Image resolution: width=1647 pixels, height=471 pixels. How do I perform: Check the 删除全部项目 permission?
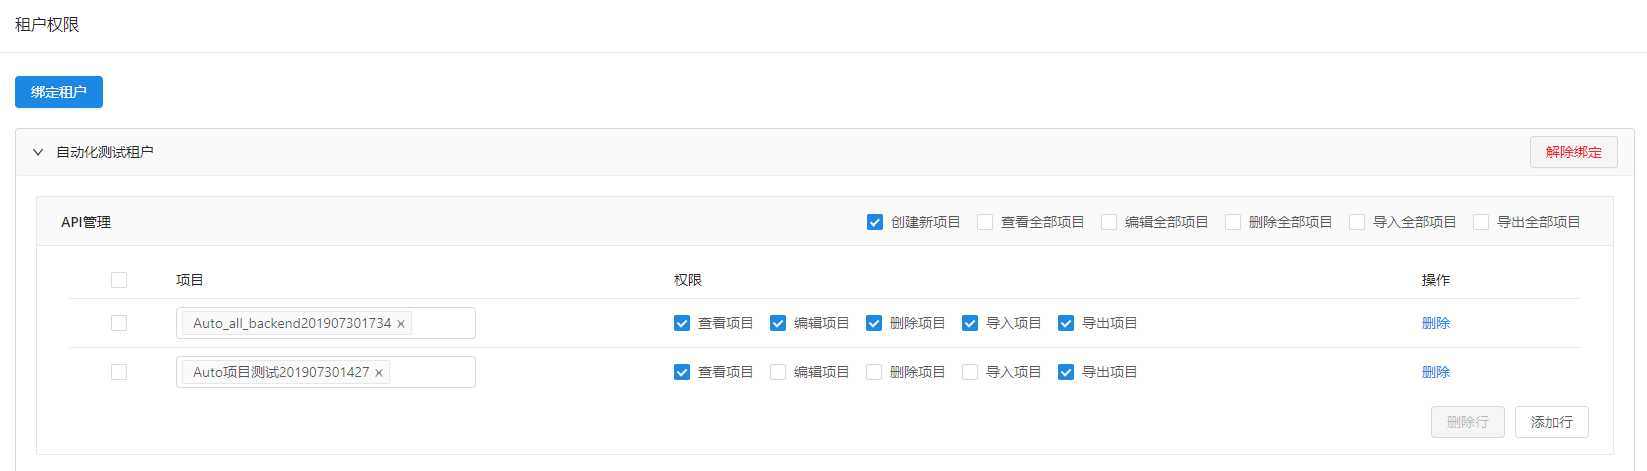pyautogui.click(x=1233, y=222)
